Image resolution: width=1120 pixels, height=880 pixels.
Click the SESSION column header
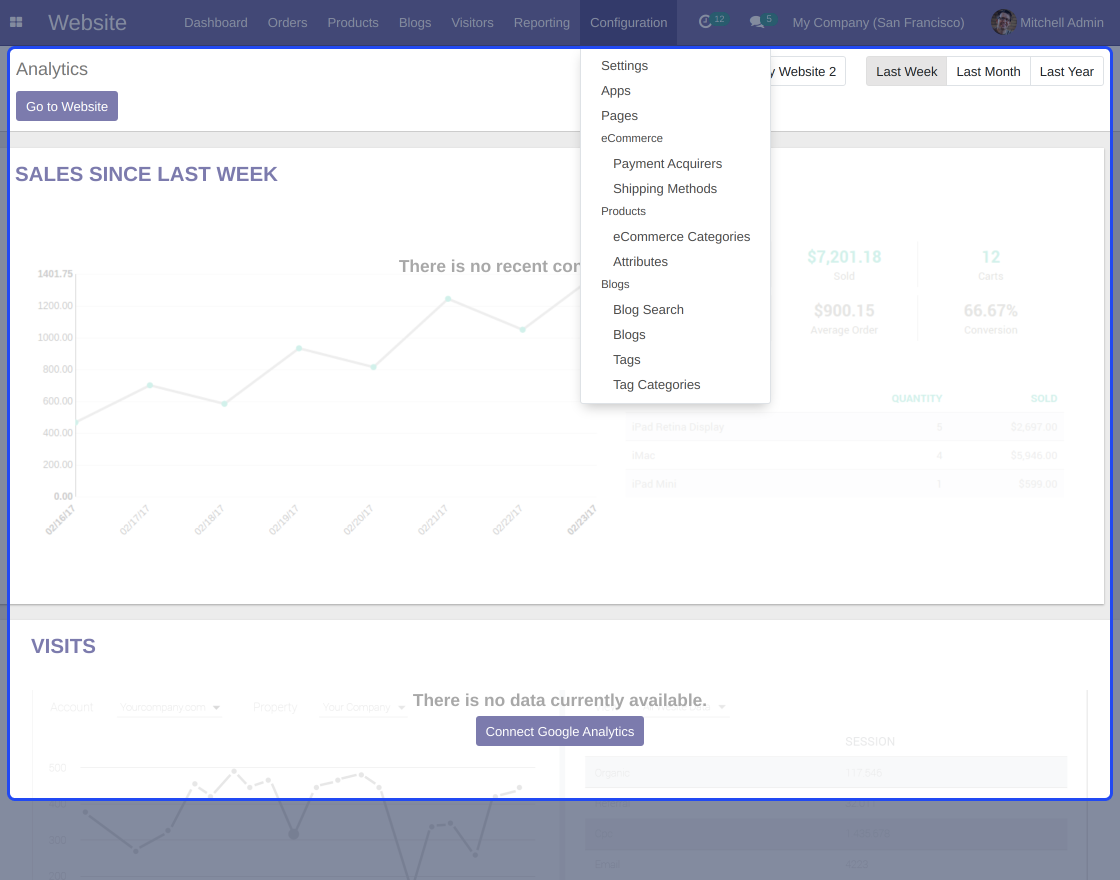[x=869, y=742]
